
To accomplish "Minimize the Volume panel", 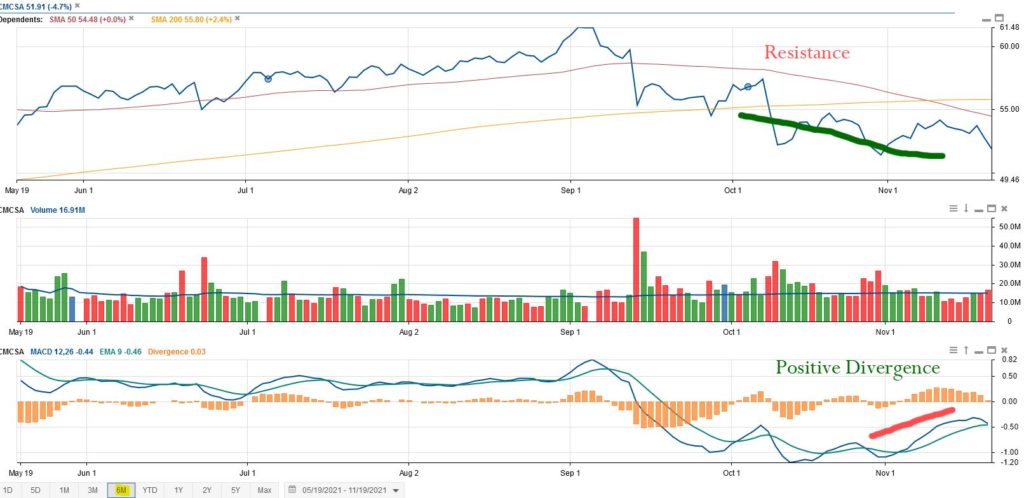I will click(x=979, y=209).
